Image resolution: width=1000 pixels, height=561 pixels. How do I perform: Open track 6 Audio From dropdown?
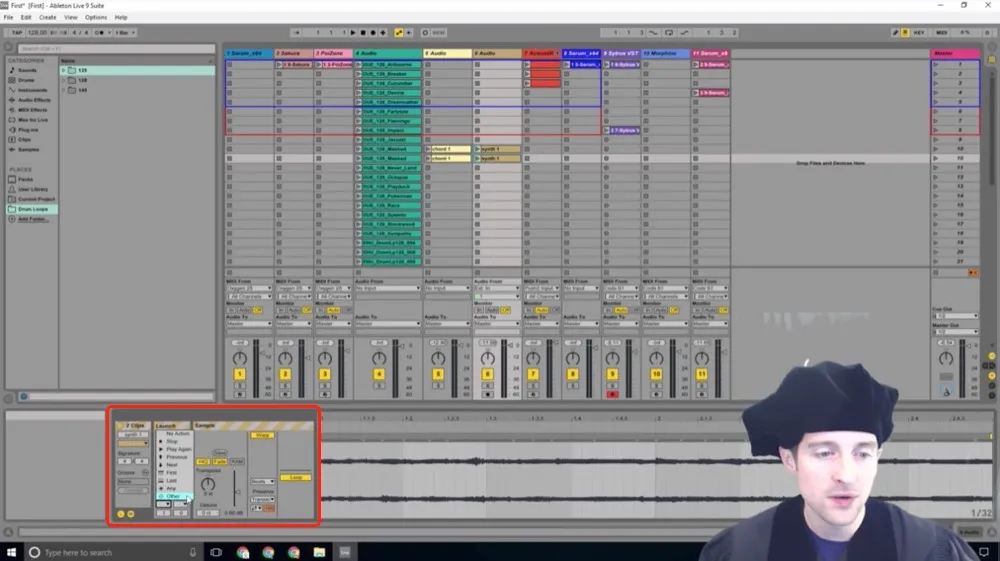[x=497, y=288]
